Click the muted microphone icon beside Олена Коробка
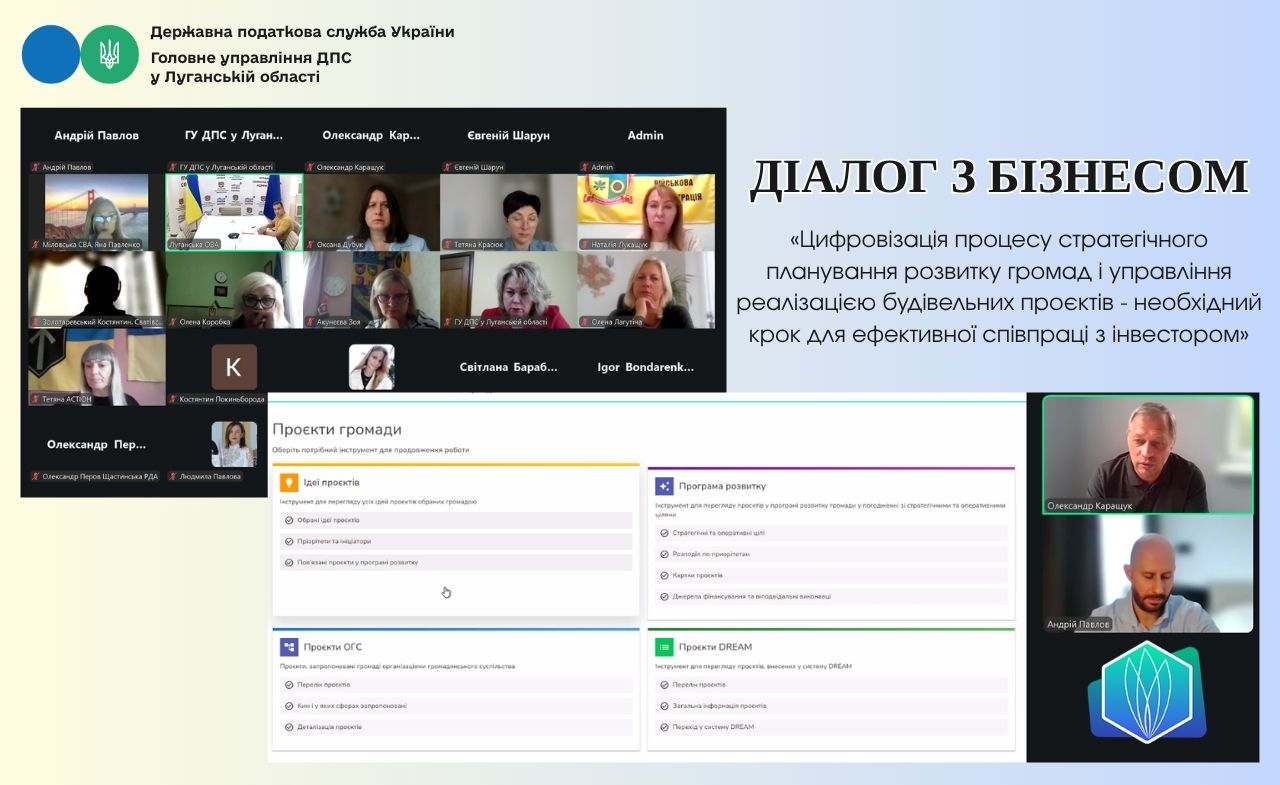1280x785 pixels. click(x=174, y=322)
